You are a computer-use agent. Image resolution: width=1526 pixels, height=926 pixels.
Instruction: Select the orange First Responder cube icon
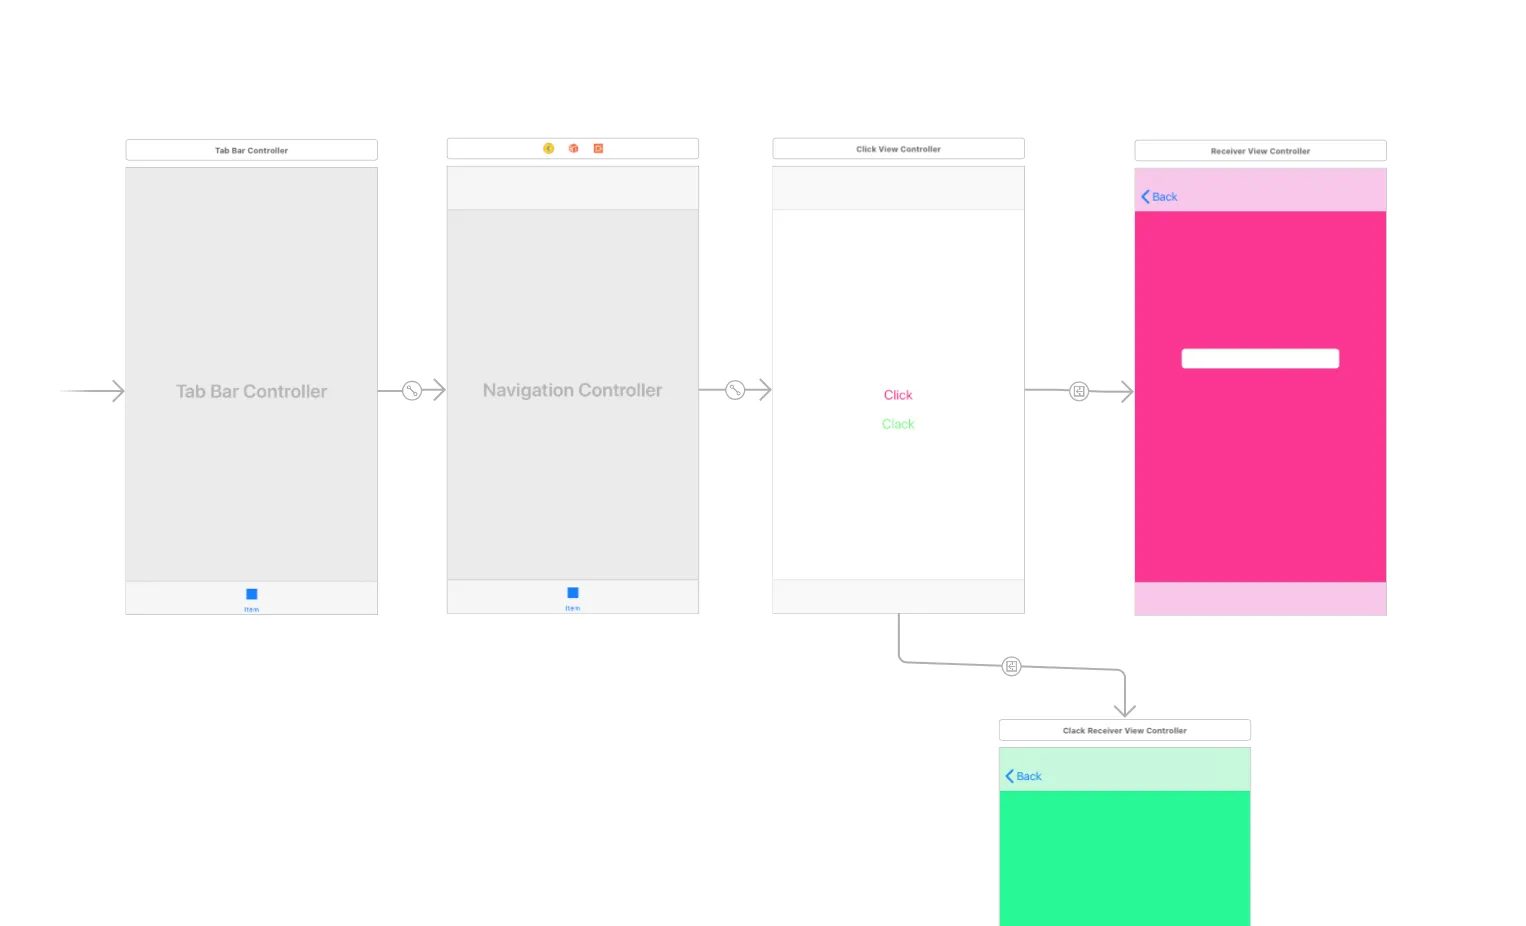click(x=573, y=148)
